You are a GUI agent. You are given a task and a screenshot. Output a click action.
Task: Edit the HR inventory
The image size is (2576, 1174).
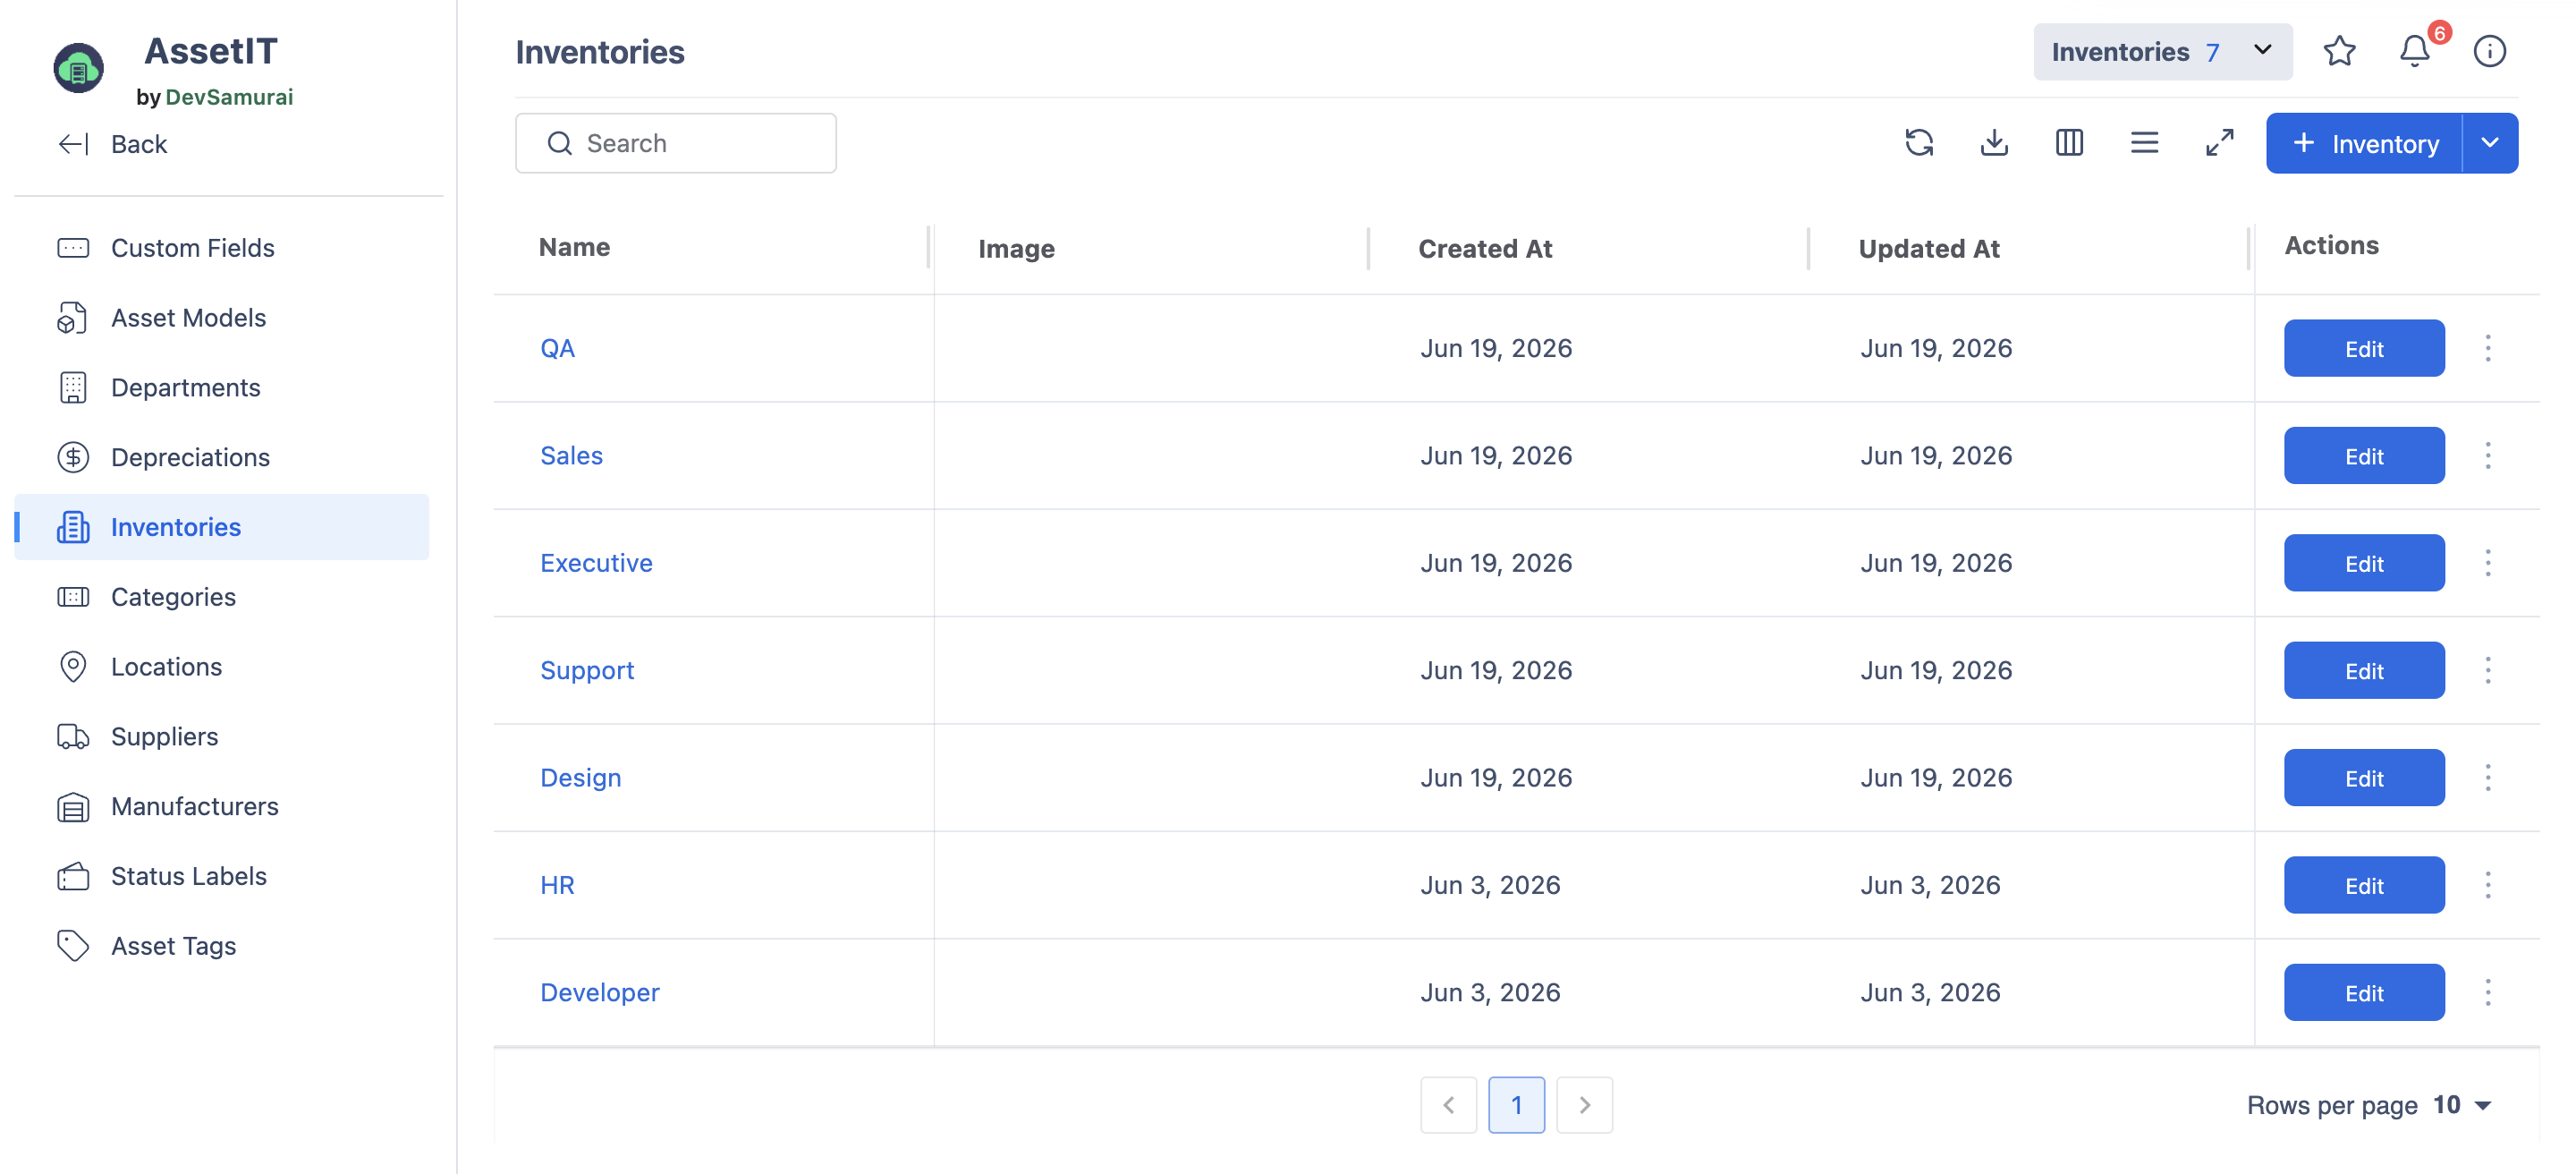(2364, 885)
